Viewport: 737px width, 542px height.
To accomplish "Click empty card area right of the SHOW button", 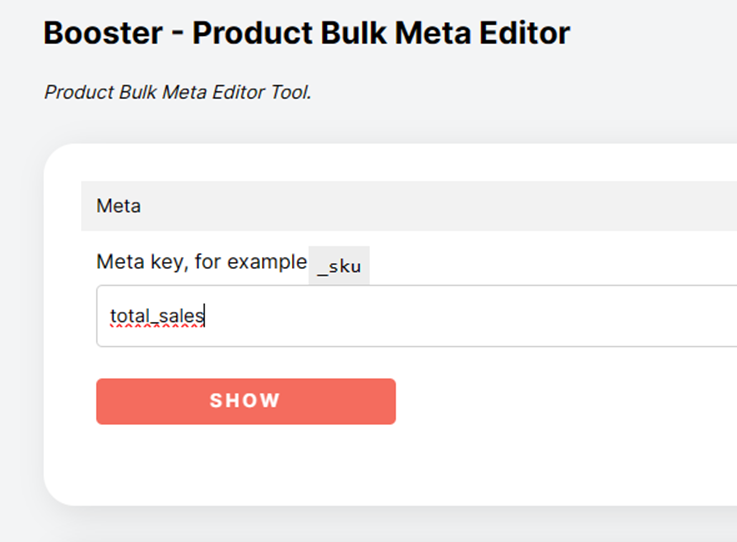I will (x=564, y=401).
